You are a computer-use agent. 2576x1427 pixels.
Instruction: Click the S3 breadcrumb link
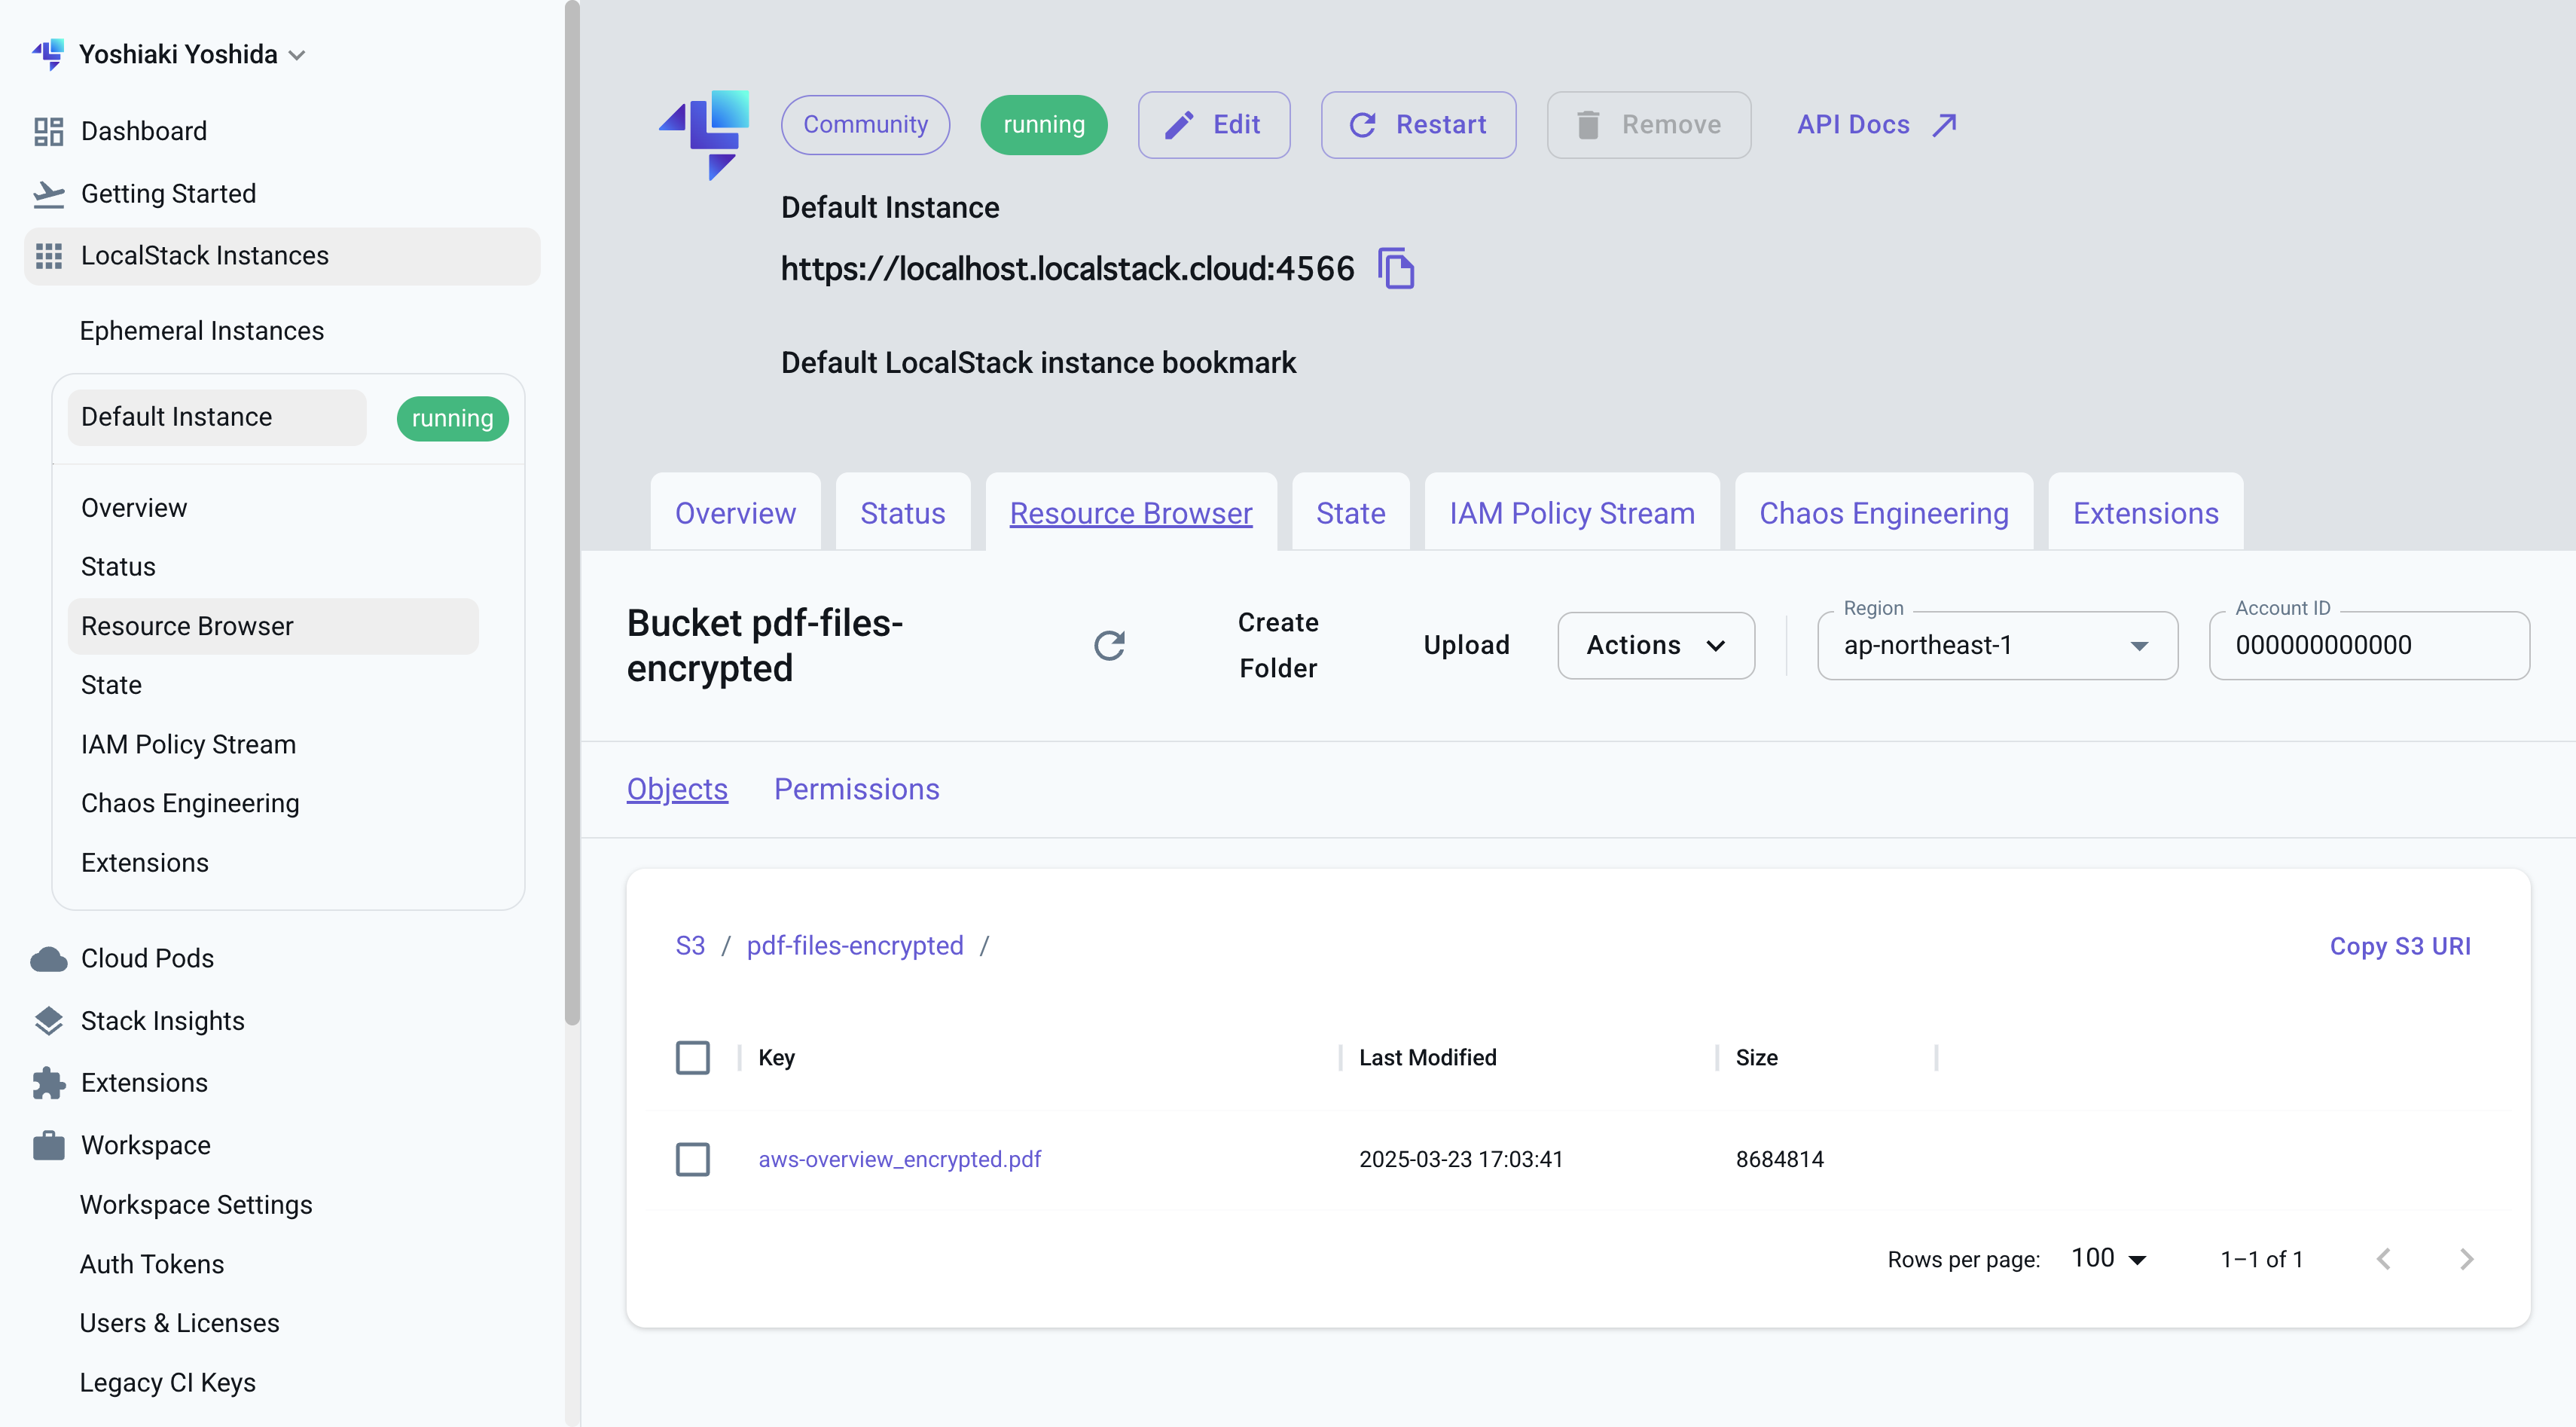(690, 946)
